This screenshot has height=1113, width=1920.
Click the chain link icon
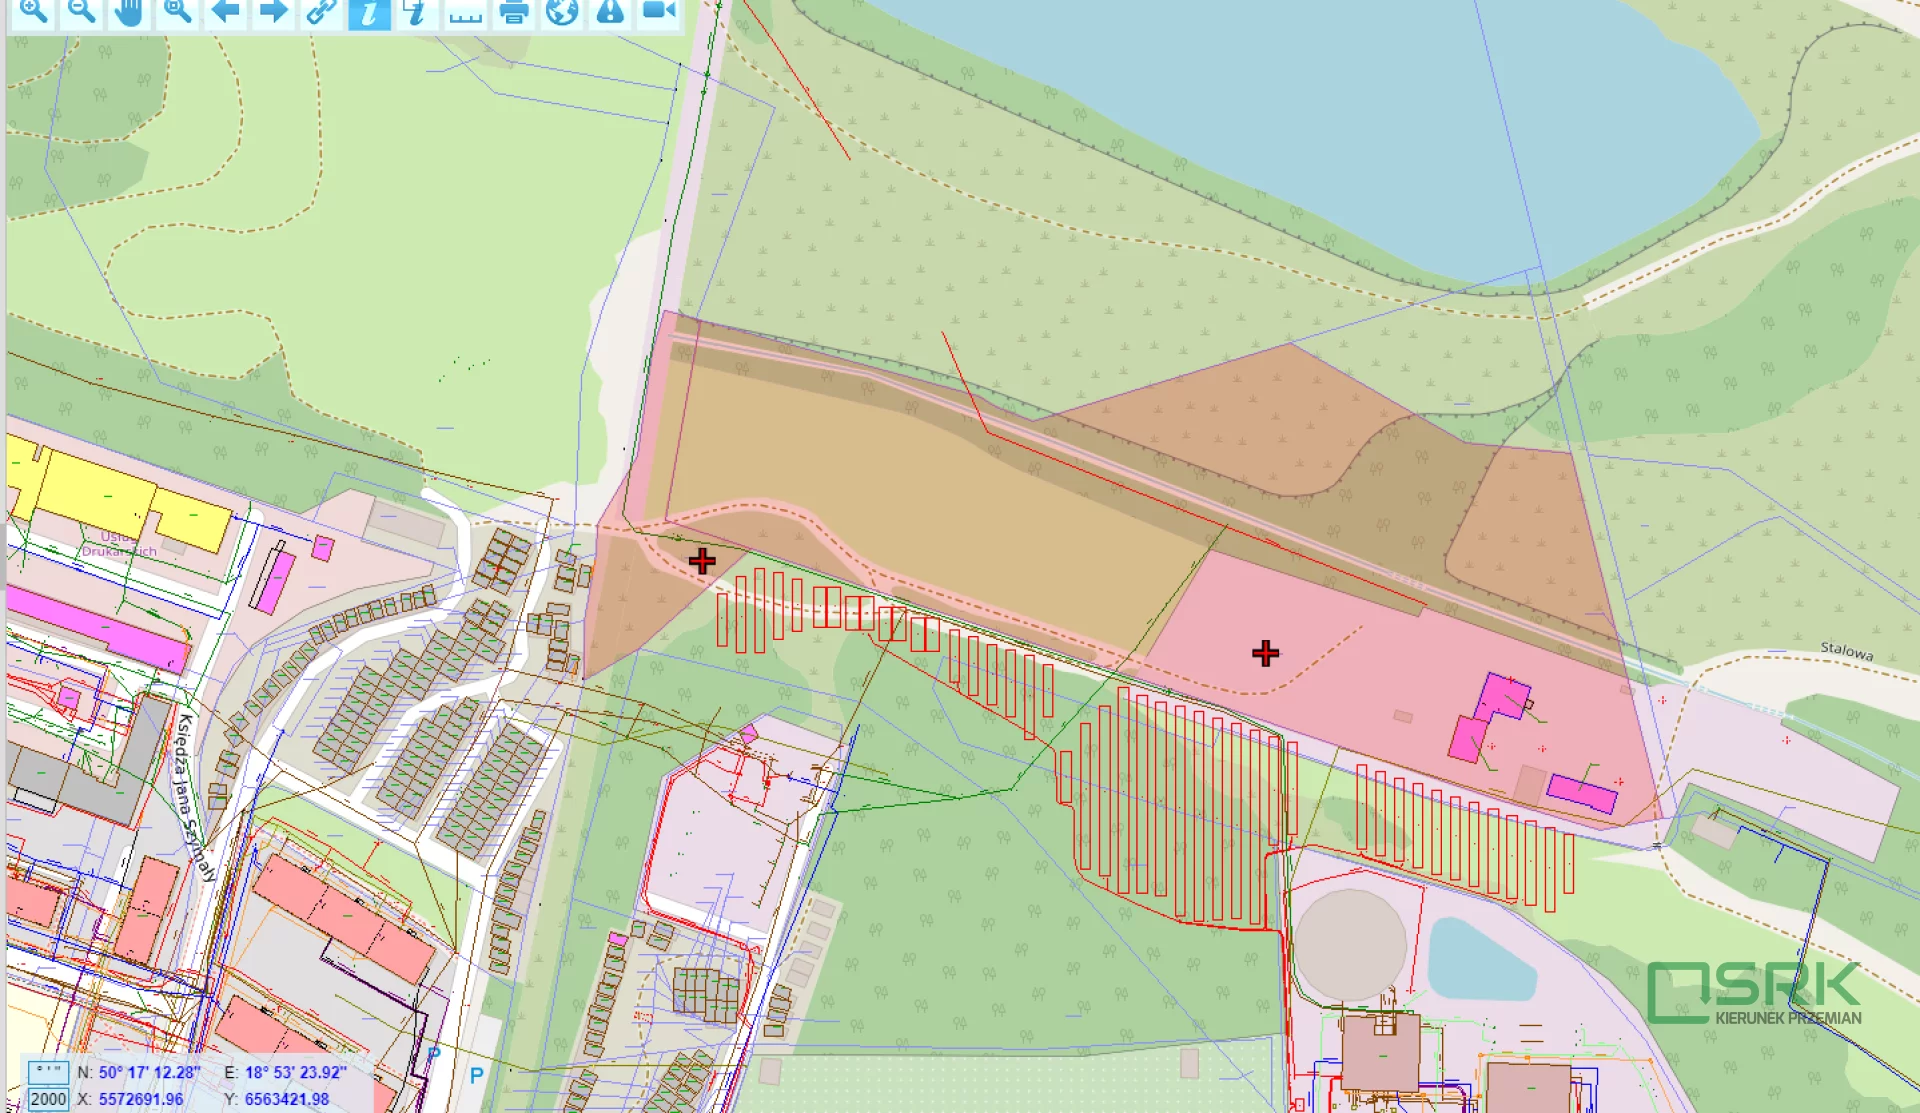pos(321,12)
